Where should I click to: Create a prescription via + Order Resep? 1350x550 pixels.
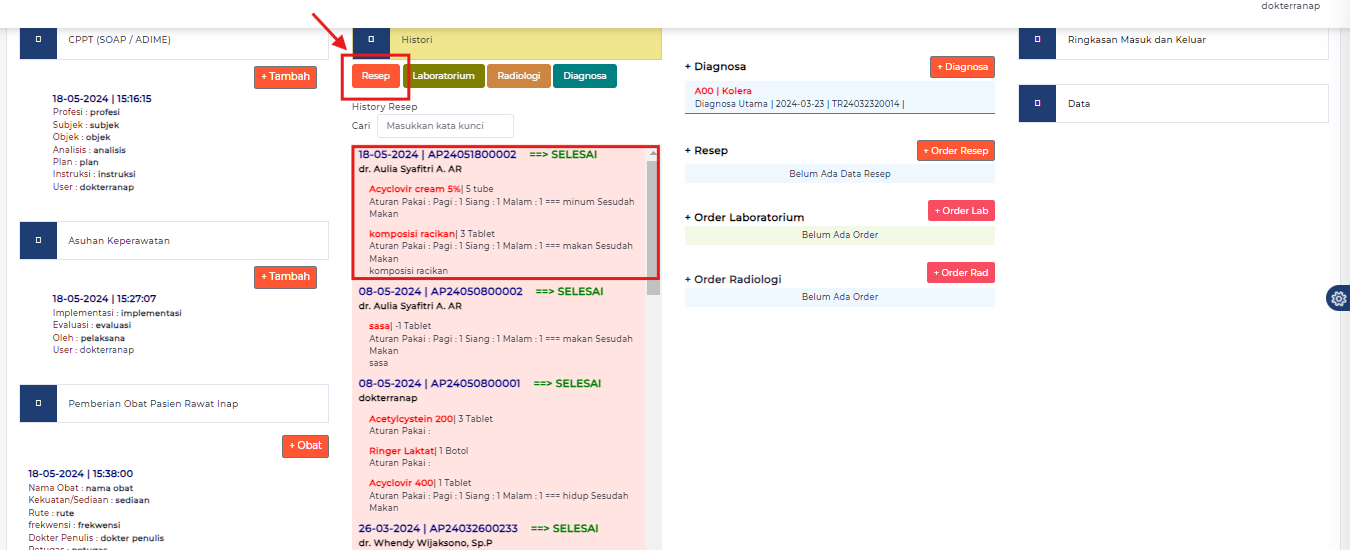[955, 151]
